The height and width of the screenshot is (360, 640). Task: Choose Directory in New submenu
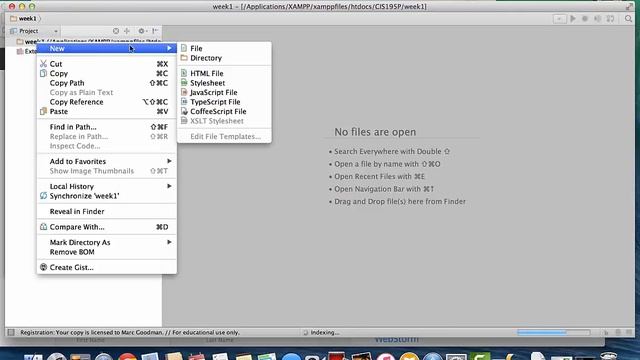click(x=224, y=58)
